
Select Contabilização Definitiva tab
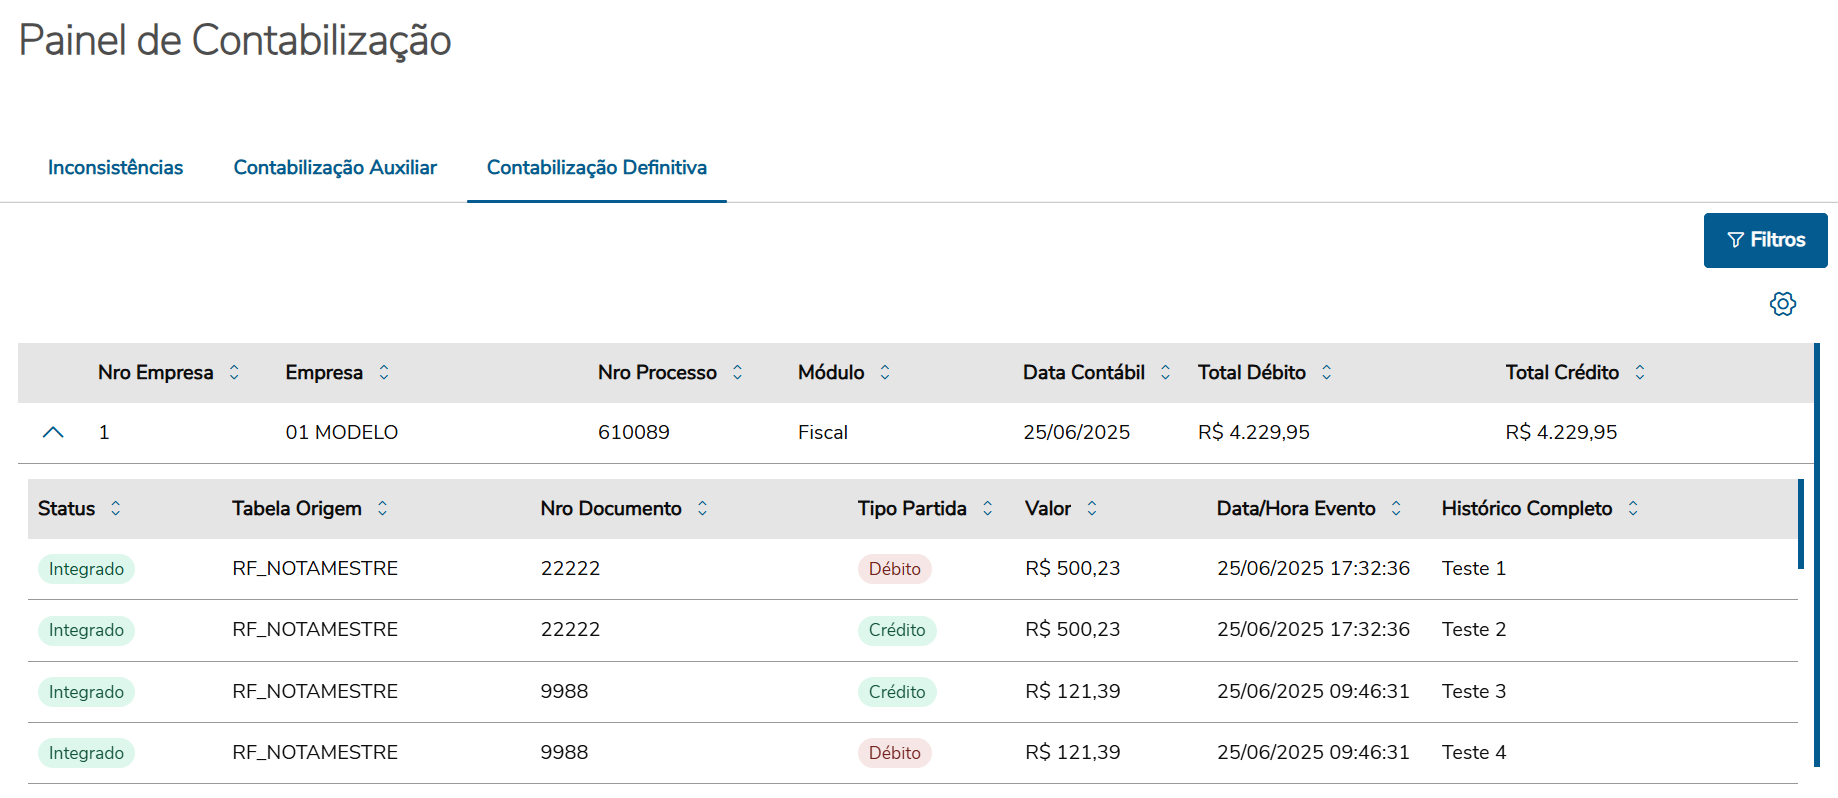click(x=597, y=167)
